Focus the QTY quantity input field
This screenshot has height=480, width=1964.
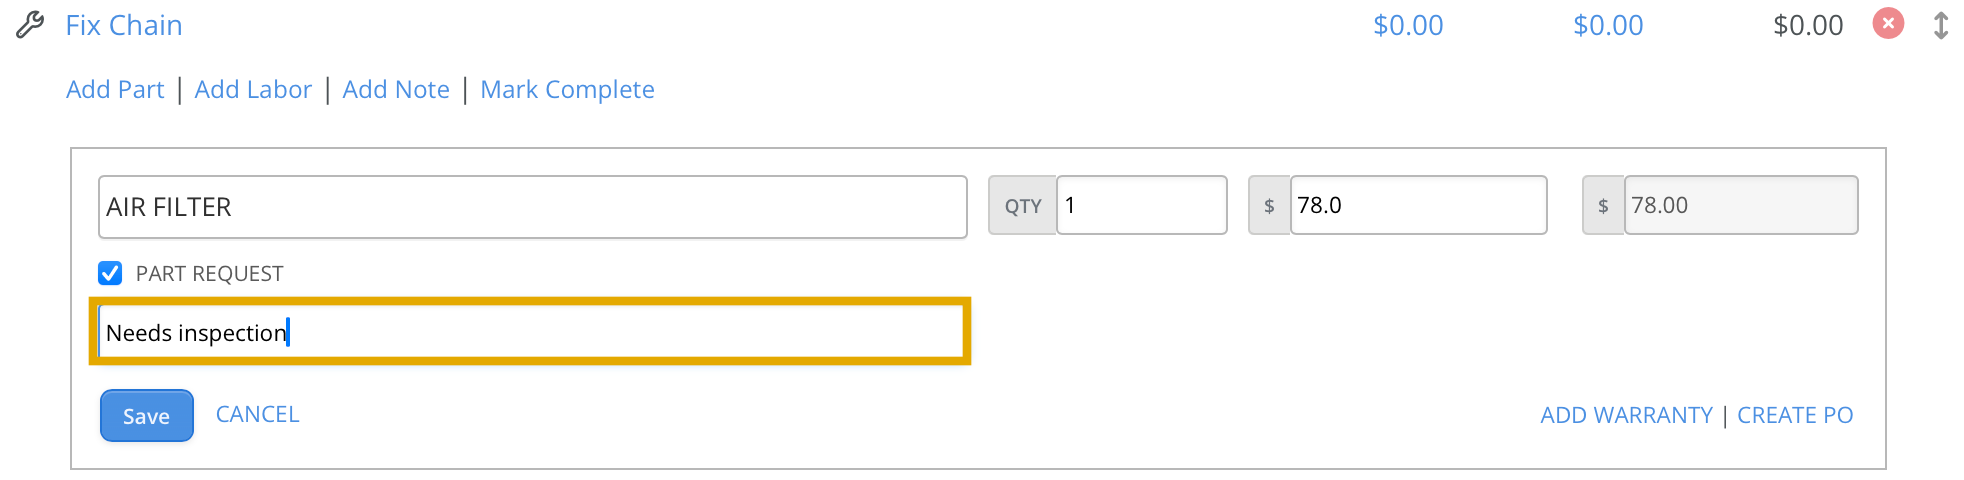tap(1142, 205)
